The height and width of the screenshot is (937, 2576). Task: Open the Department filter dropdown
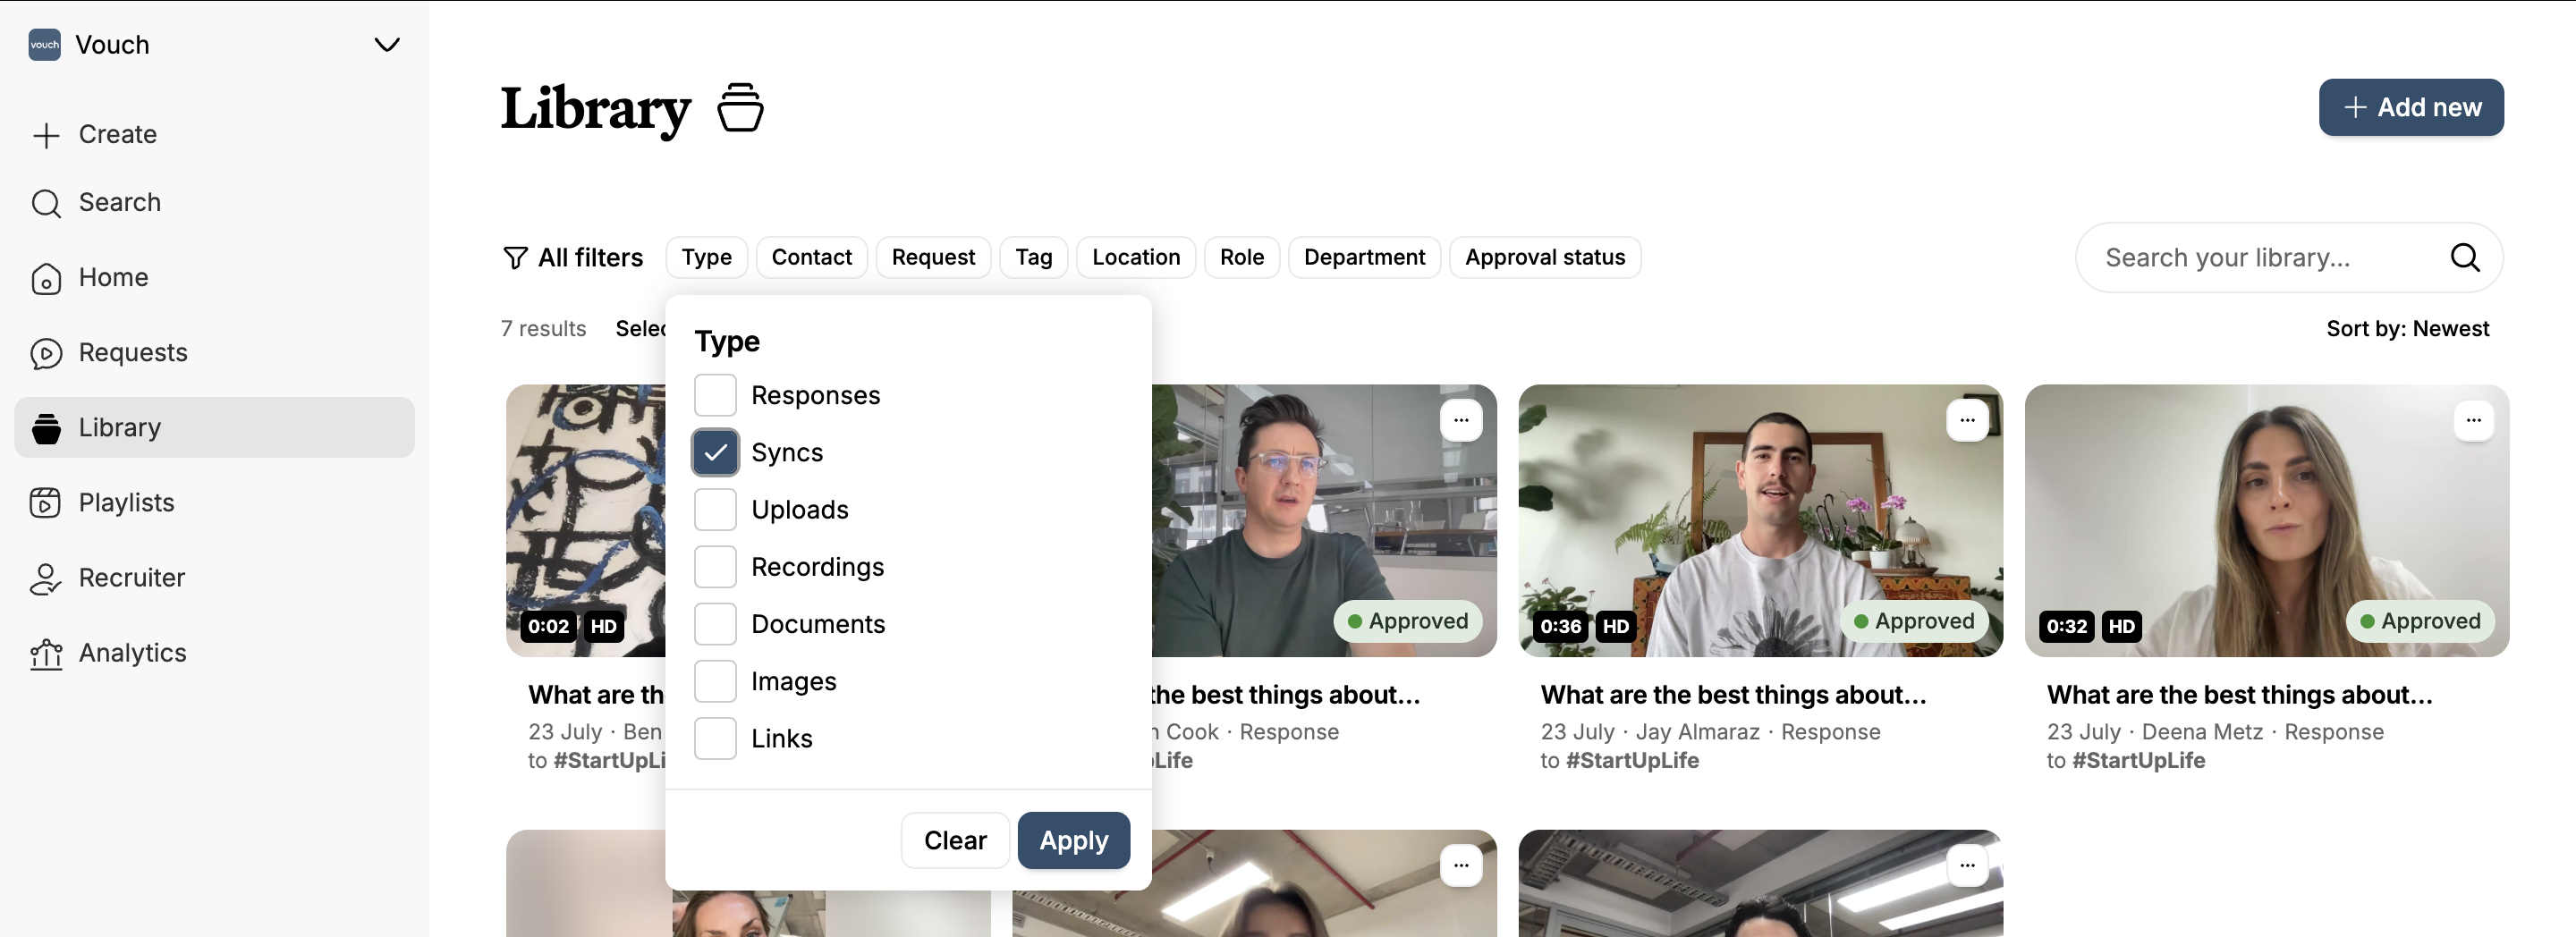click(1364, 257)
